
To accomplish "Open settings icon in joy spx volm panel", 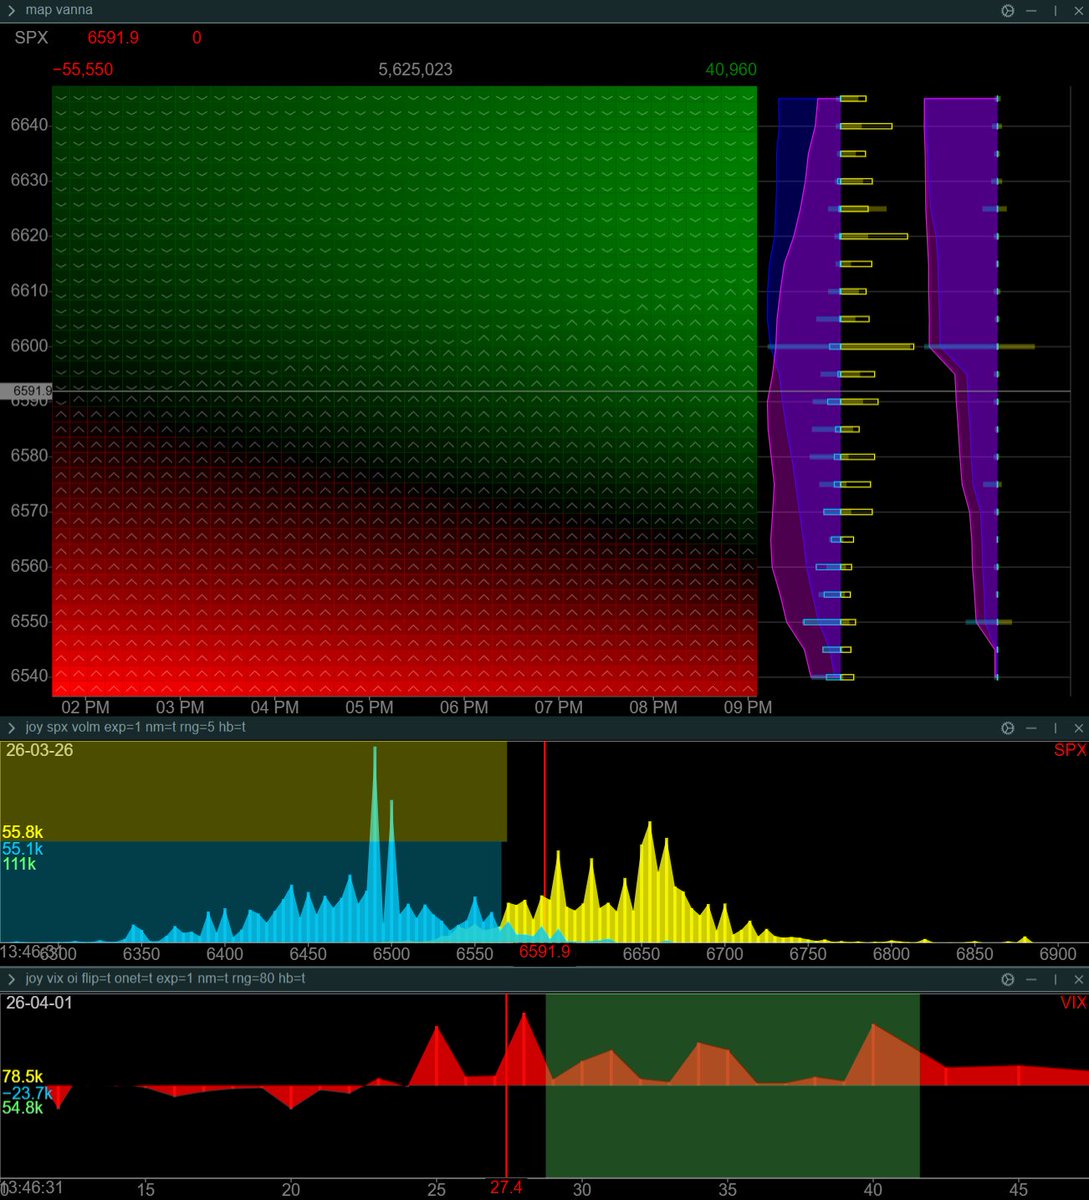I will click(1007, 728).
